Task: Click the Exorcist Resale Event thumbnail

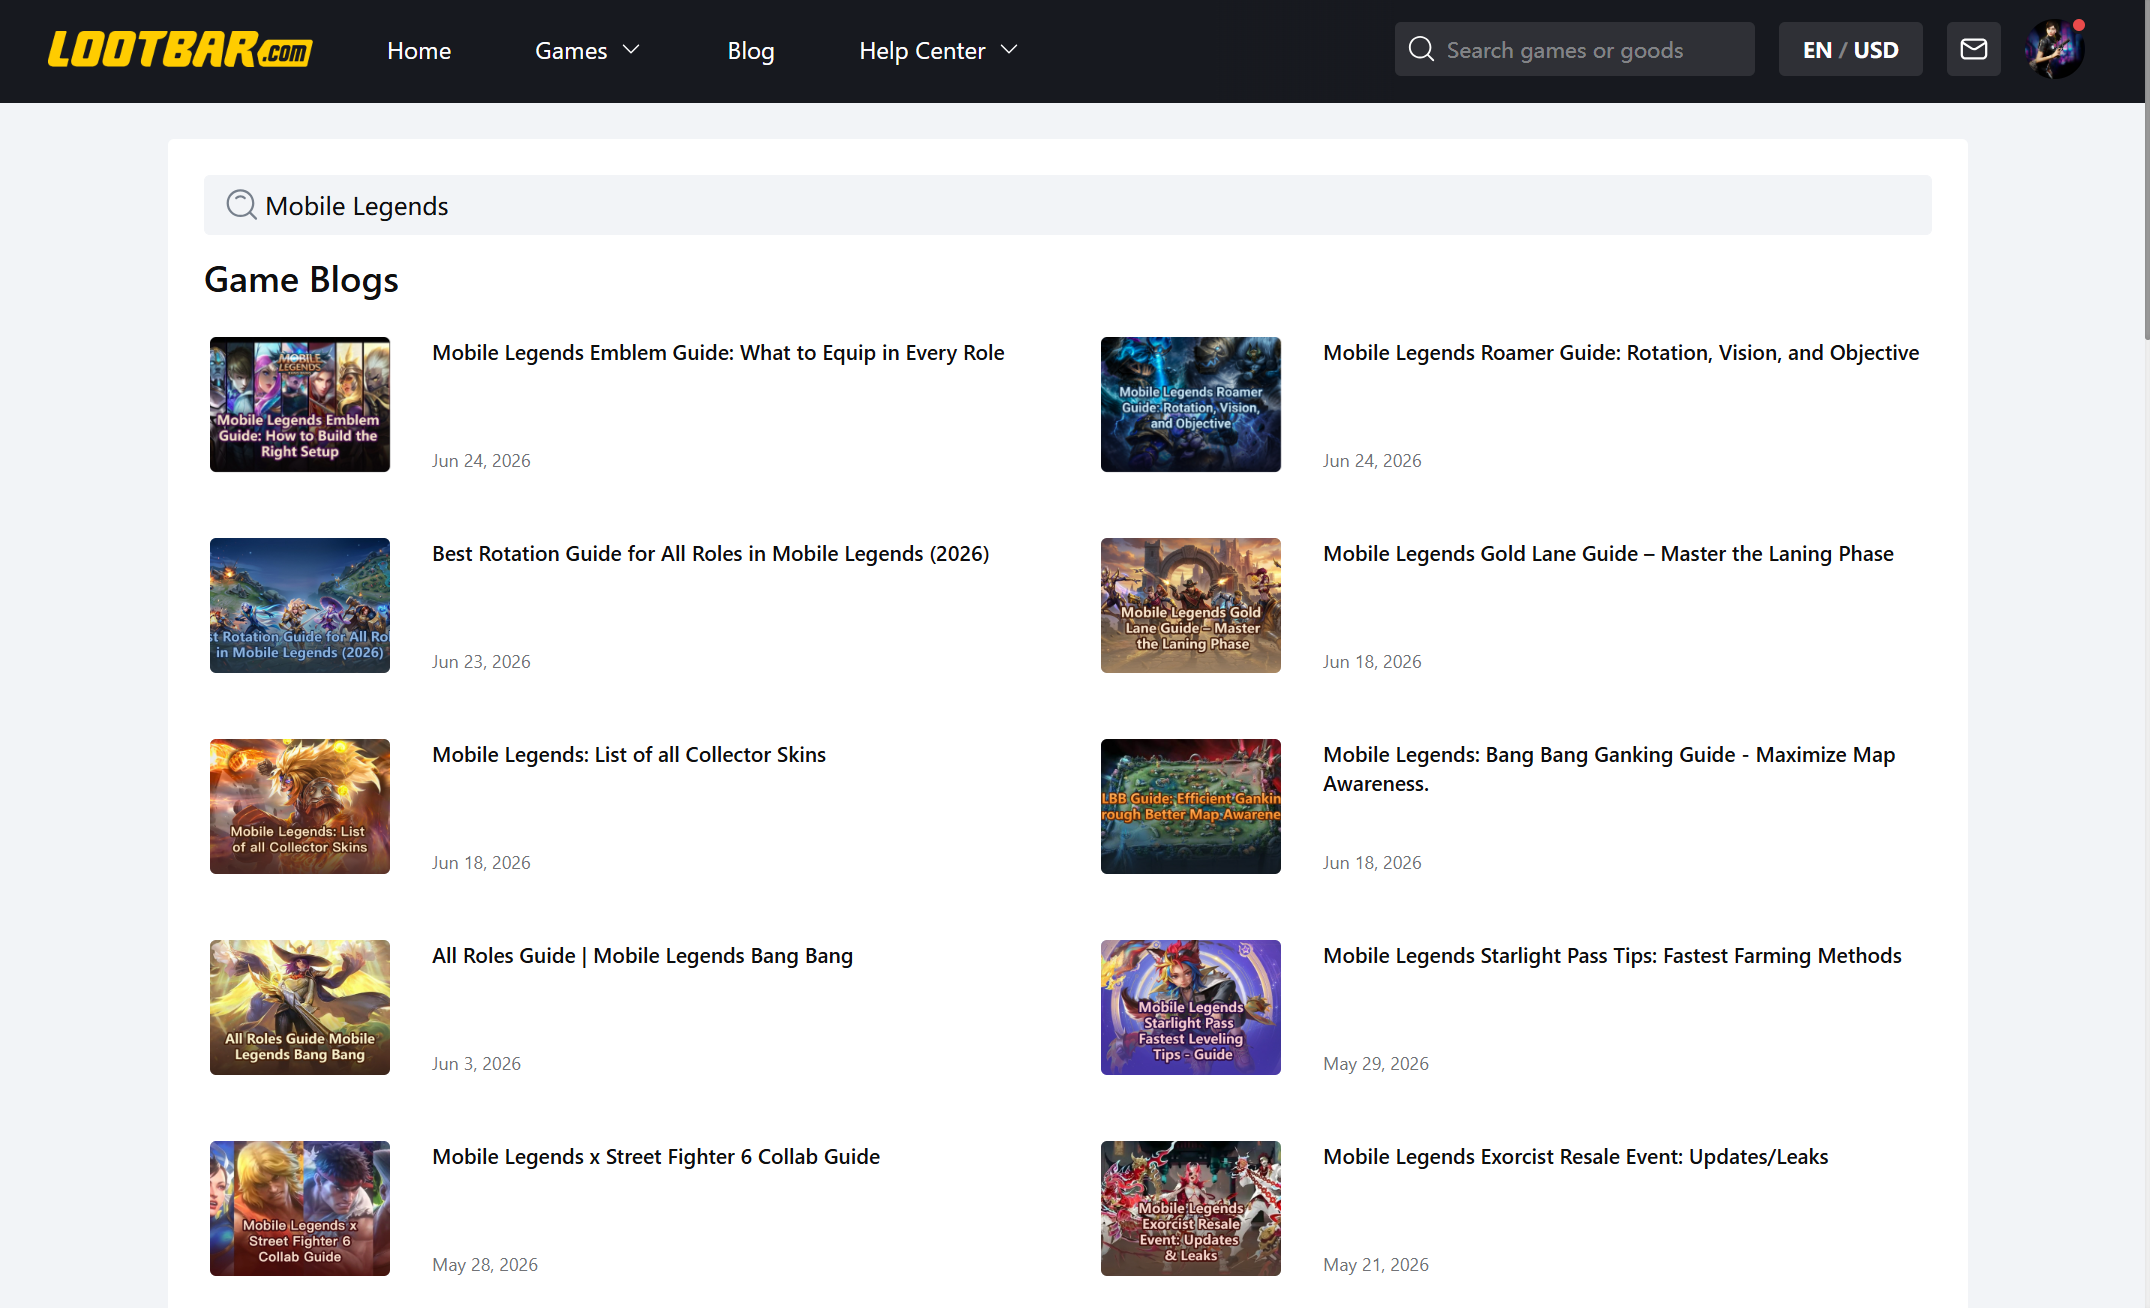Action: (x=1190, y=1208)
